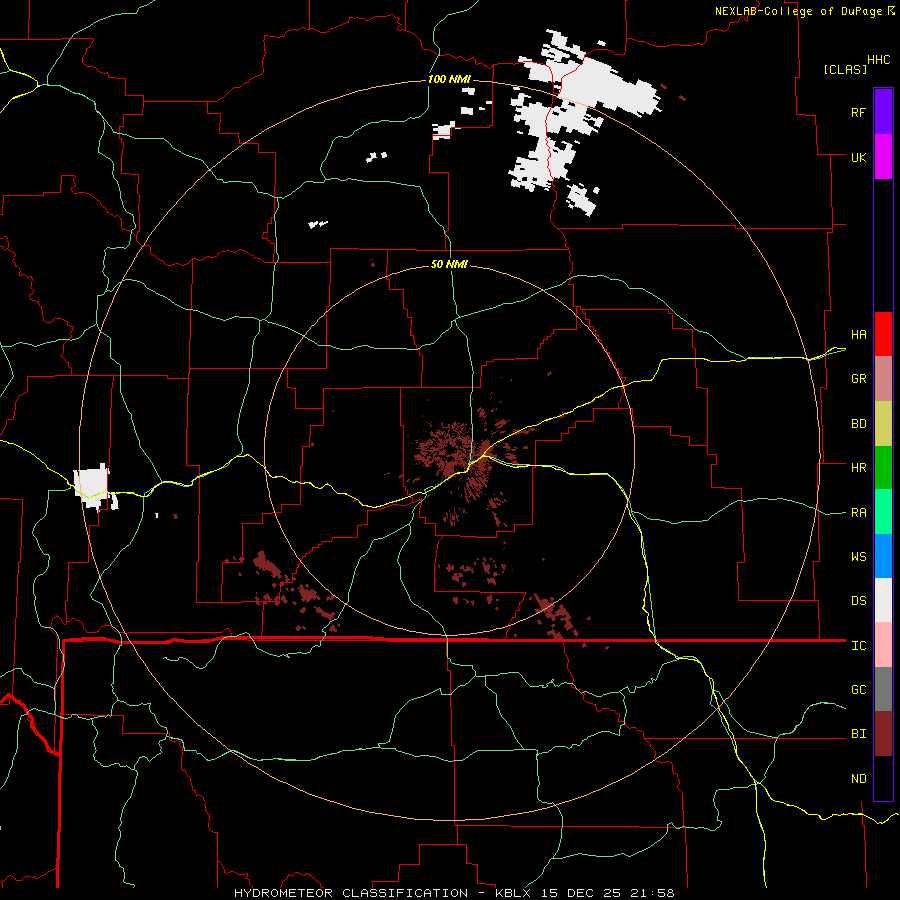
Task: Click the UK legend label
Action: [858, 157]
